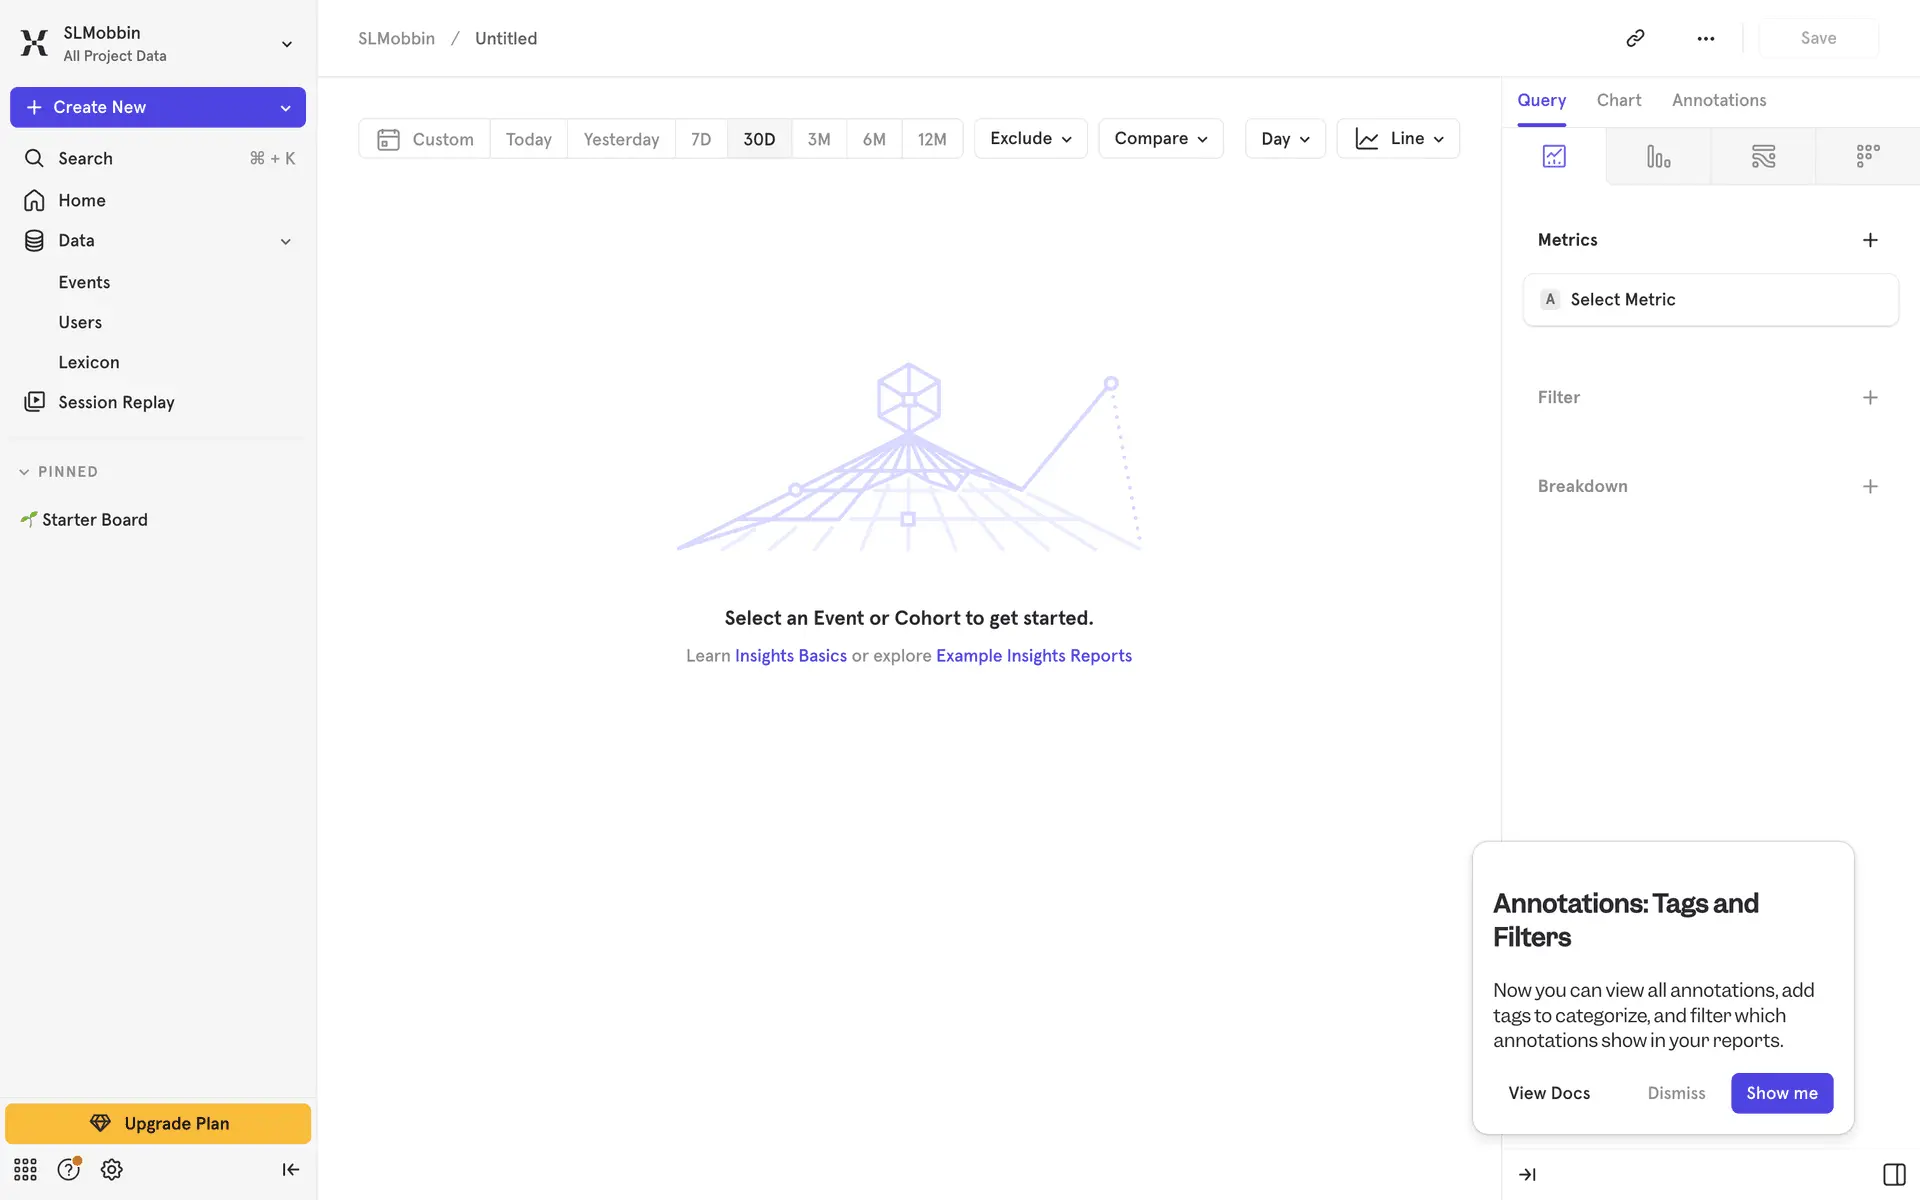Select the Retention report type icon
The width and height of the screenshot is (1920, 1200).
click(x=1867, y=156)
